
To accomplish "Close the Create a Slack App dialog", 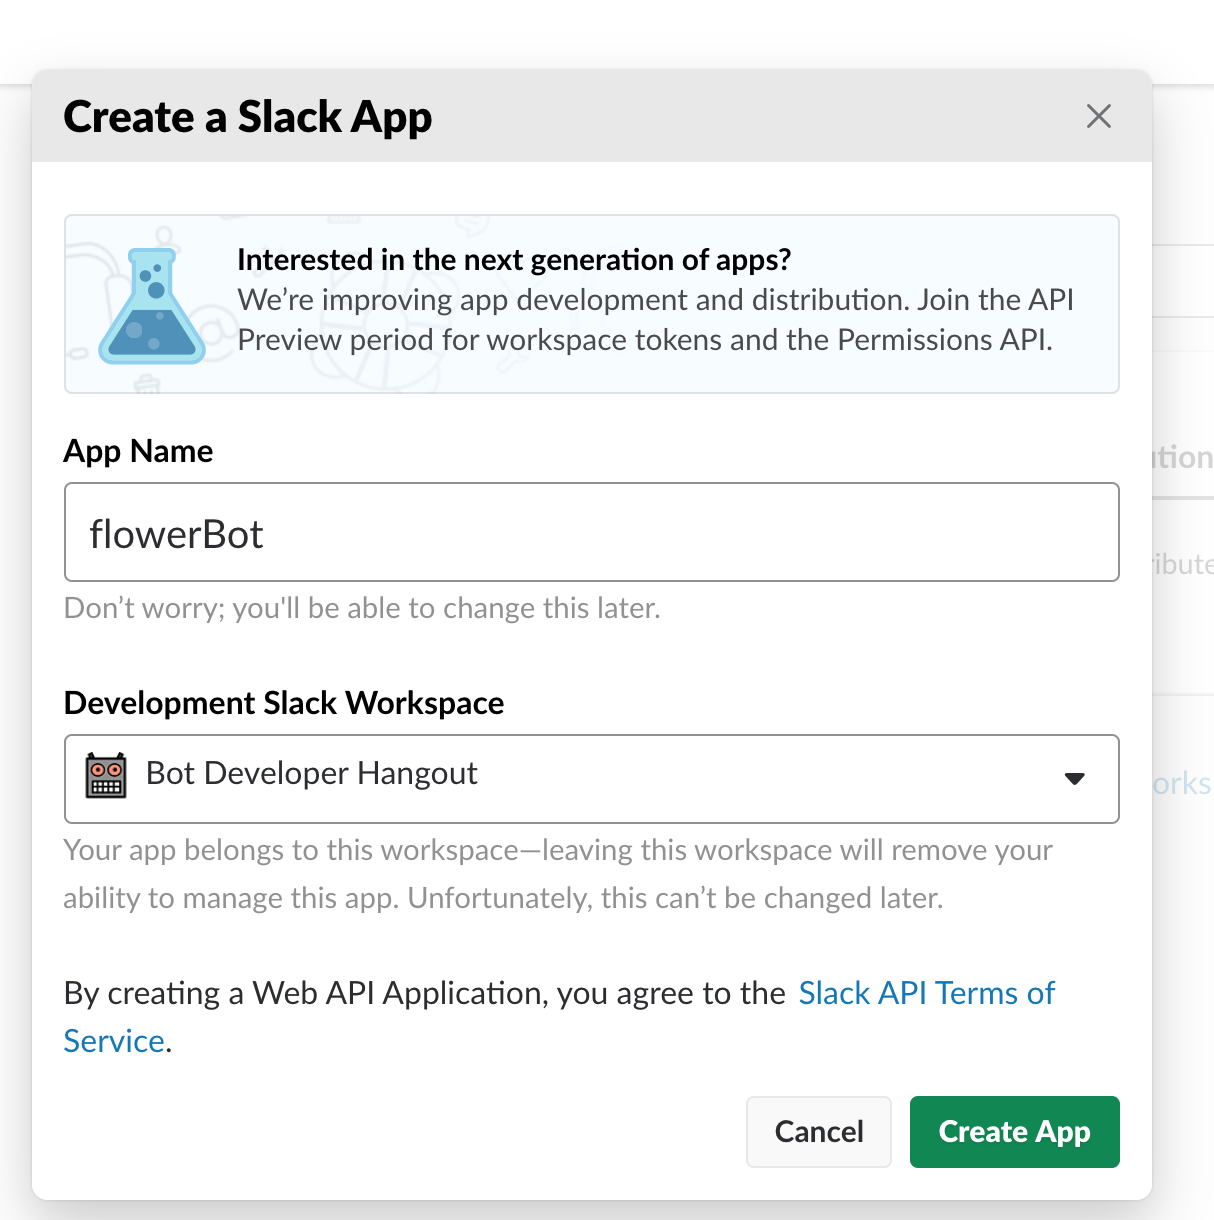I will tap(1099, 117).
